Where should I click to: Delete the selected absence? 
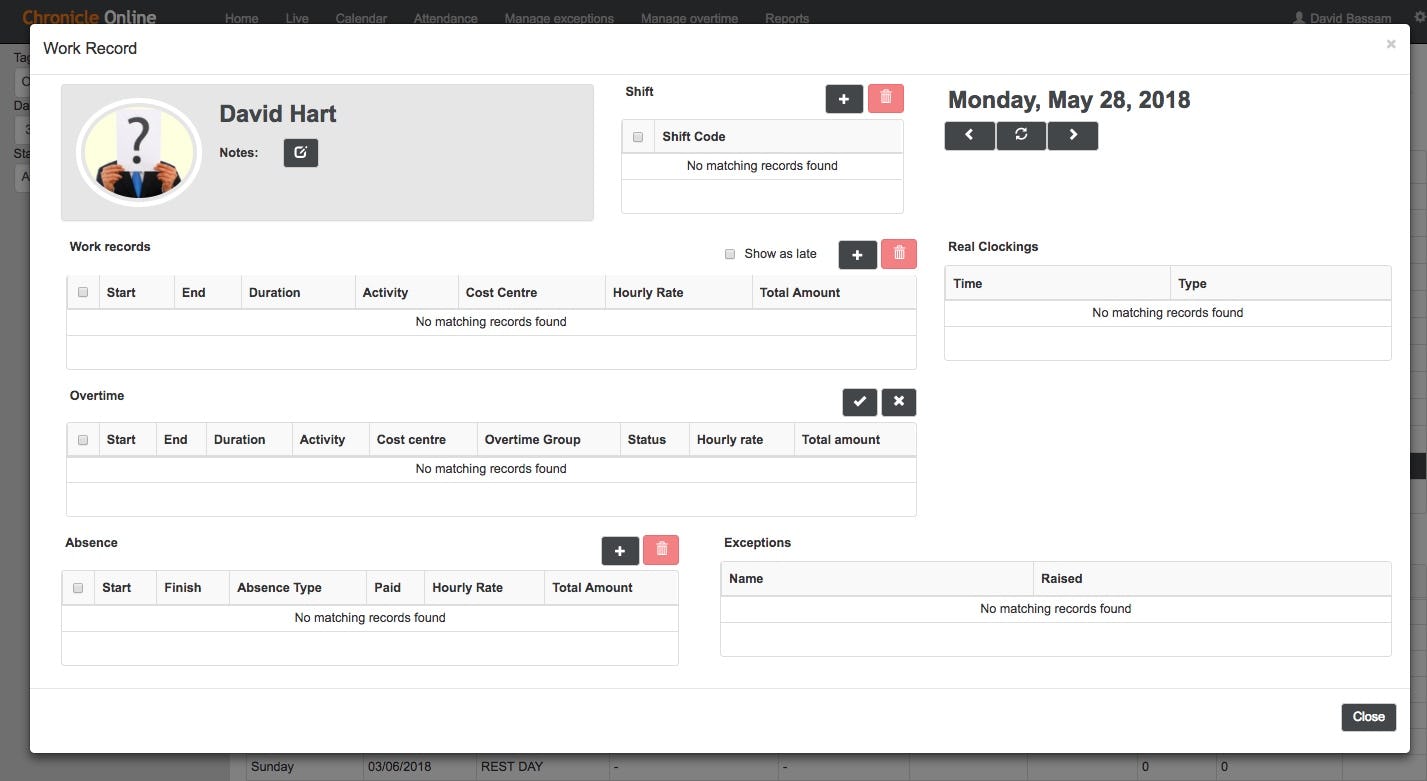[x=660, y=550]
